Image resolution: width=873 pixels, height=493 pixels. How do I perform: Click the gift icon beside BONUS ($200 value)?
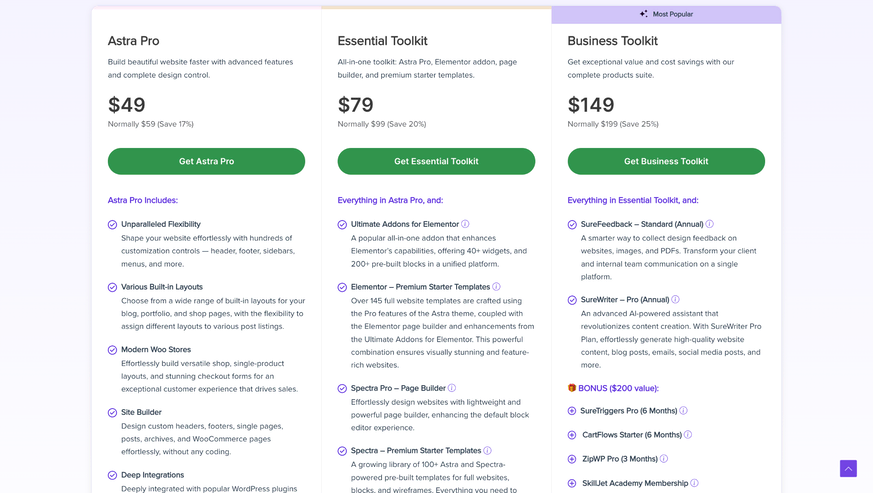pos(572,388)
